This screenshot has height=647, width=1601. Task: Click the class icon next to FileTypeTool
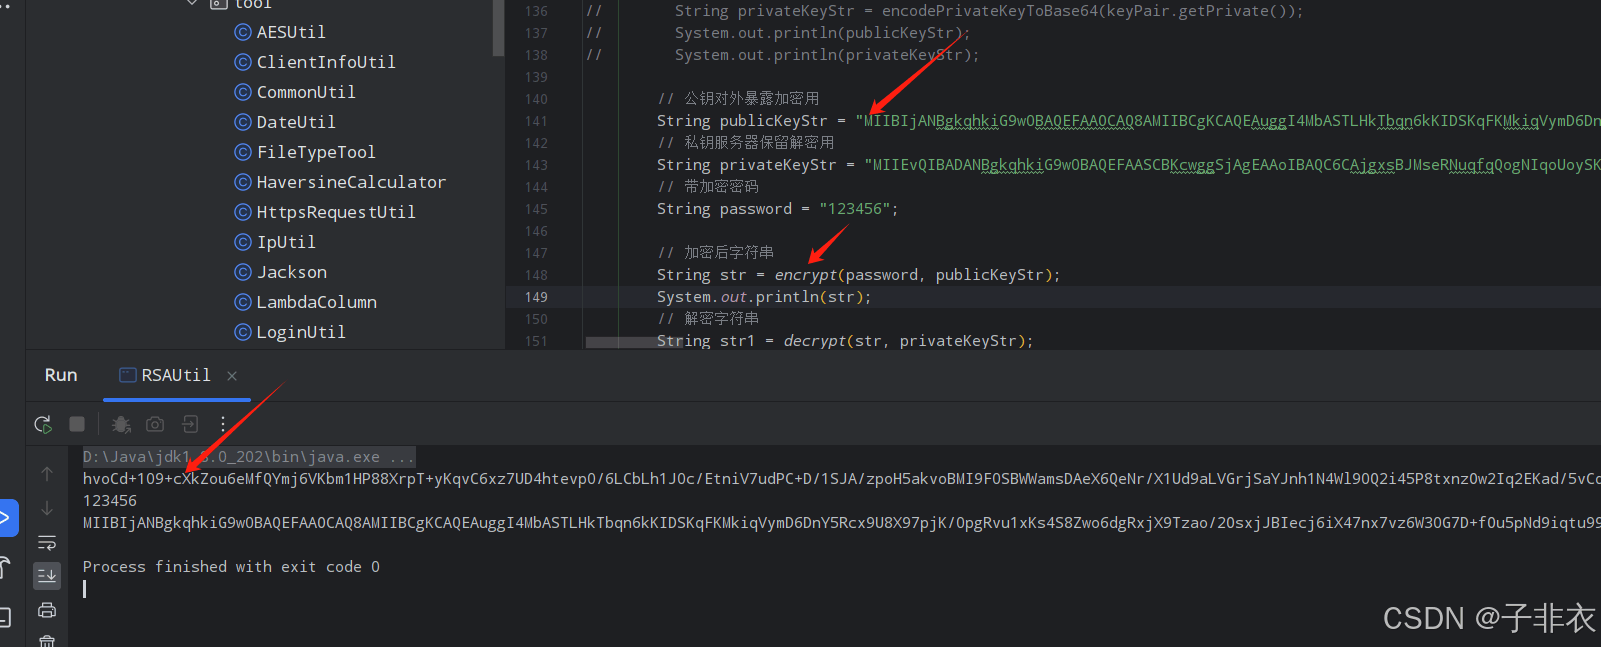pyautogui.click(x=243, y=152)
